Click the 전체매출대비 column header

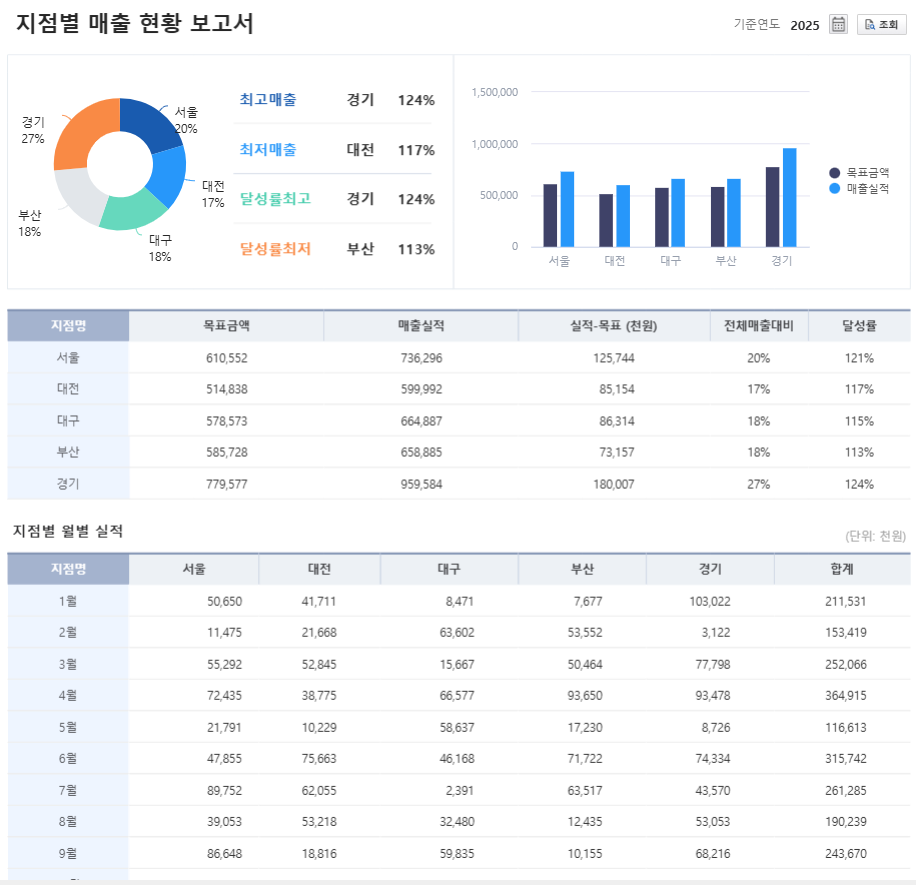[x=758, y=326]
